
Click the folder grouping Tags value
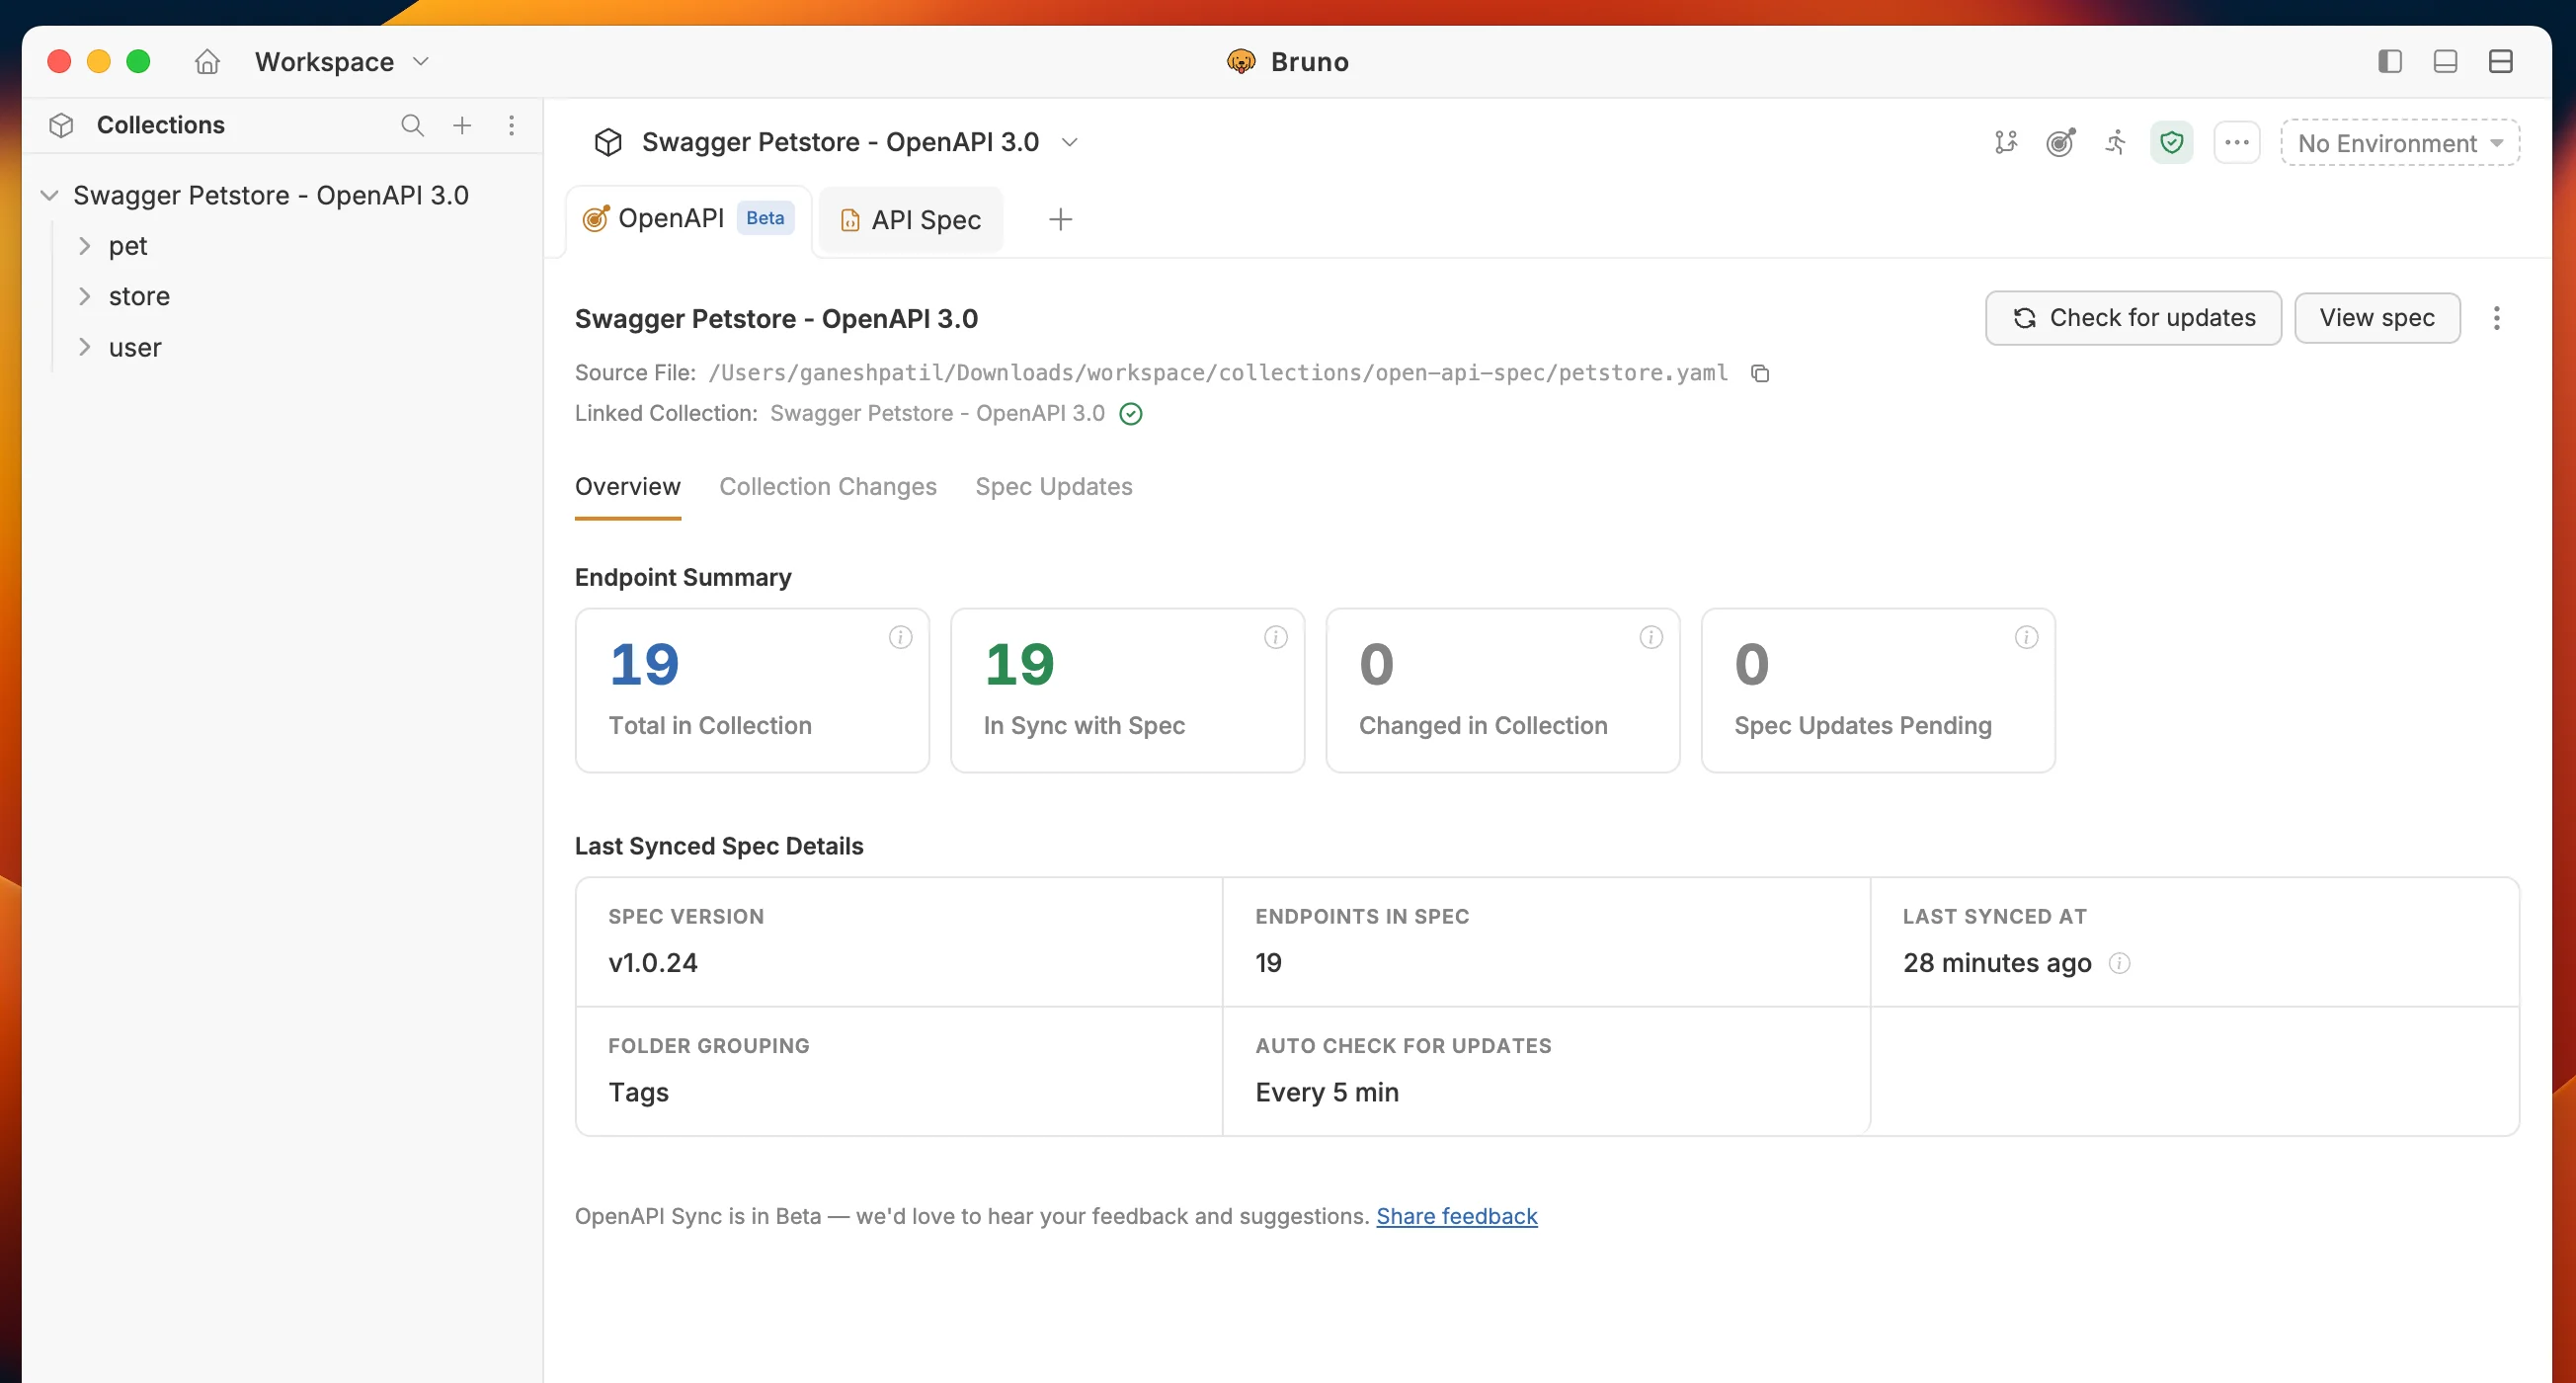pos(638,1093)
